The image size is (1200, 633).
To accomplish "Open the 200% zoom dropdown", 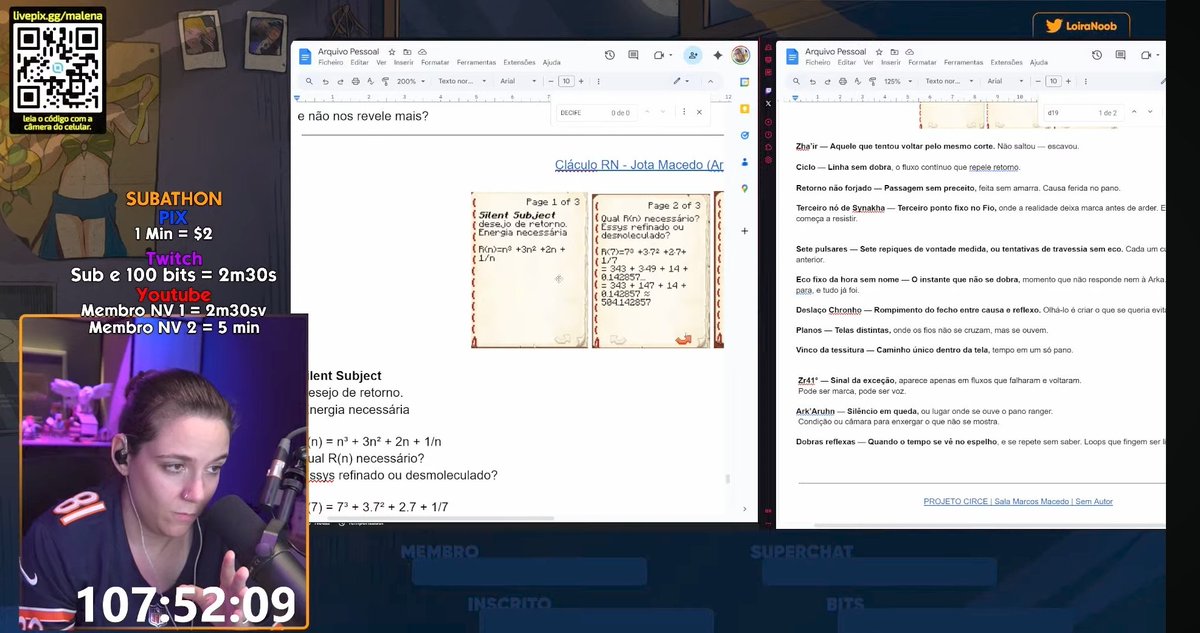I will (x=410, y=81).
